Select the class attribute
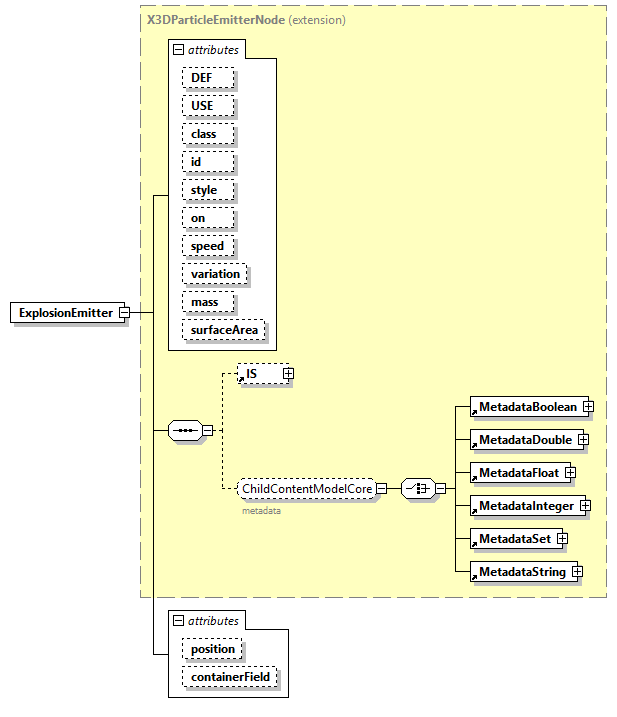 tap(208, 134)
